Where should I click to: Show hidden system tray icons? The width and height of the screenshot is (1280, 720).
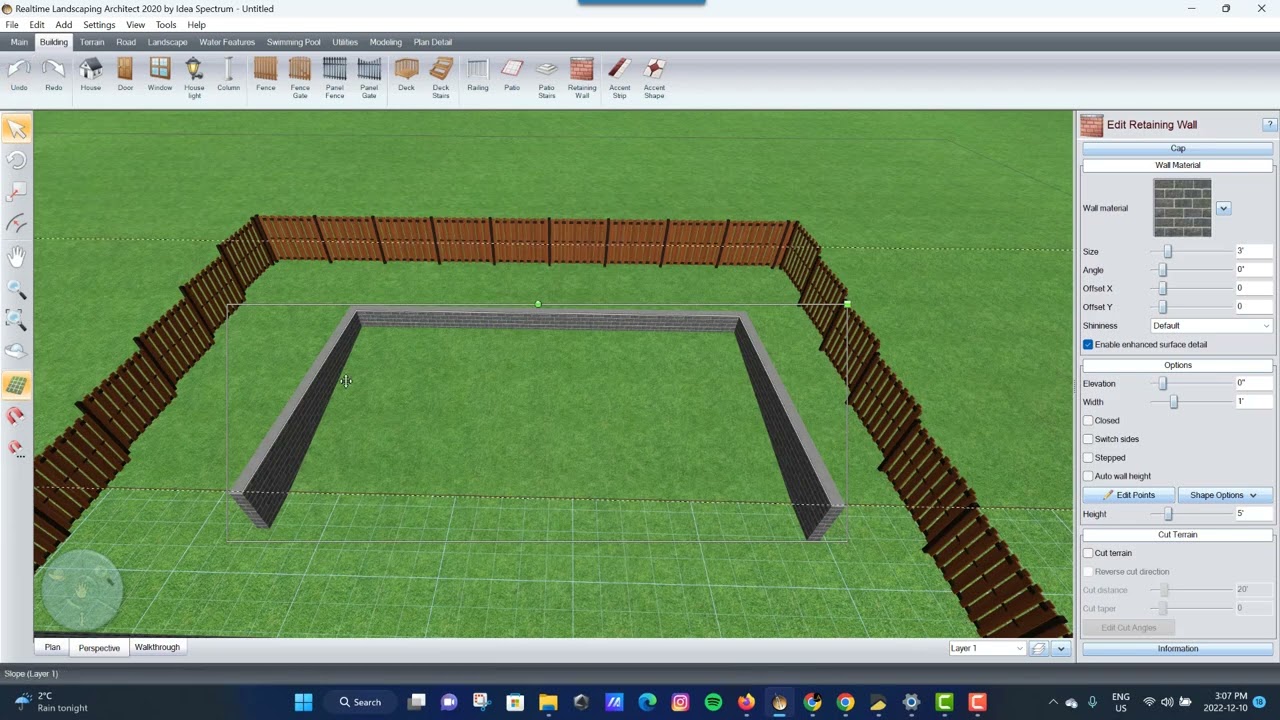tap(1052, 702)
